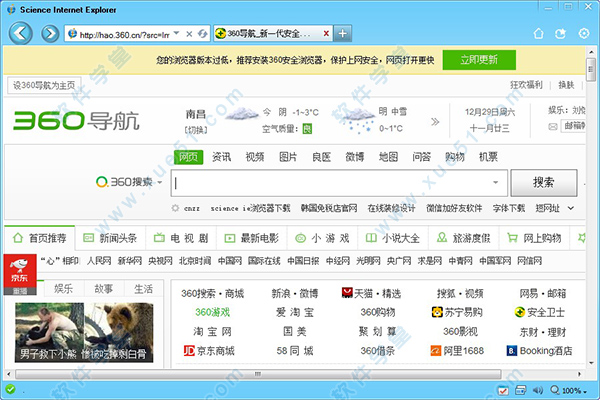
Task: Open a new tab with plus button
Action: pos(342,34)
